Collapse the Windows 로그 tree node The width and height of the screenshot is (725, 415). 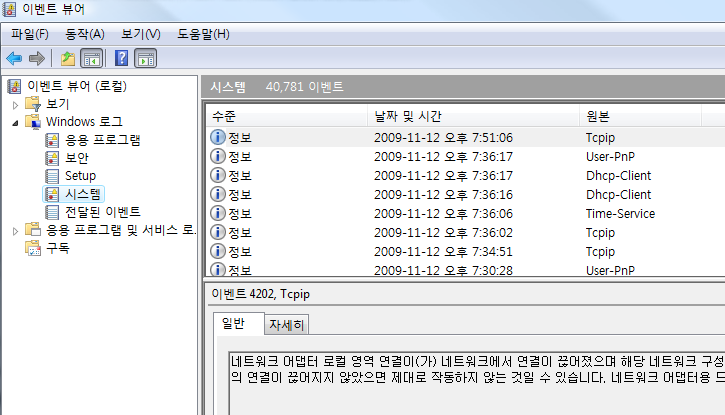[x=15, y=122]
